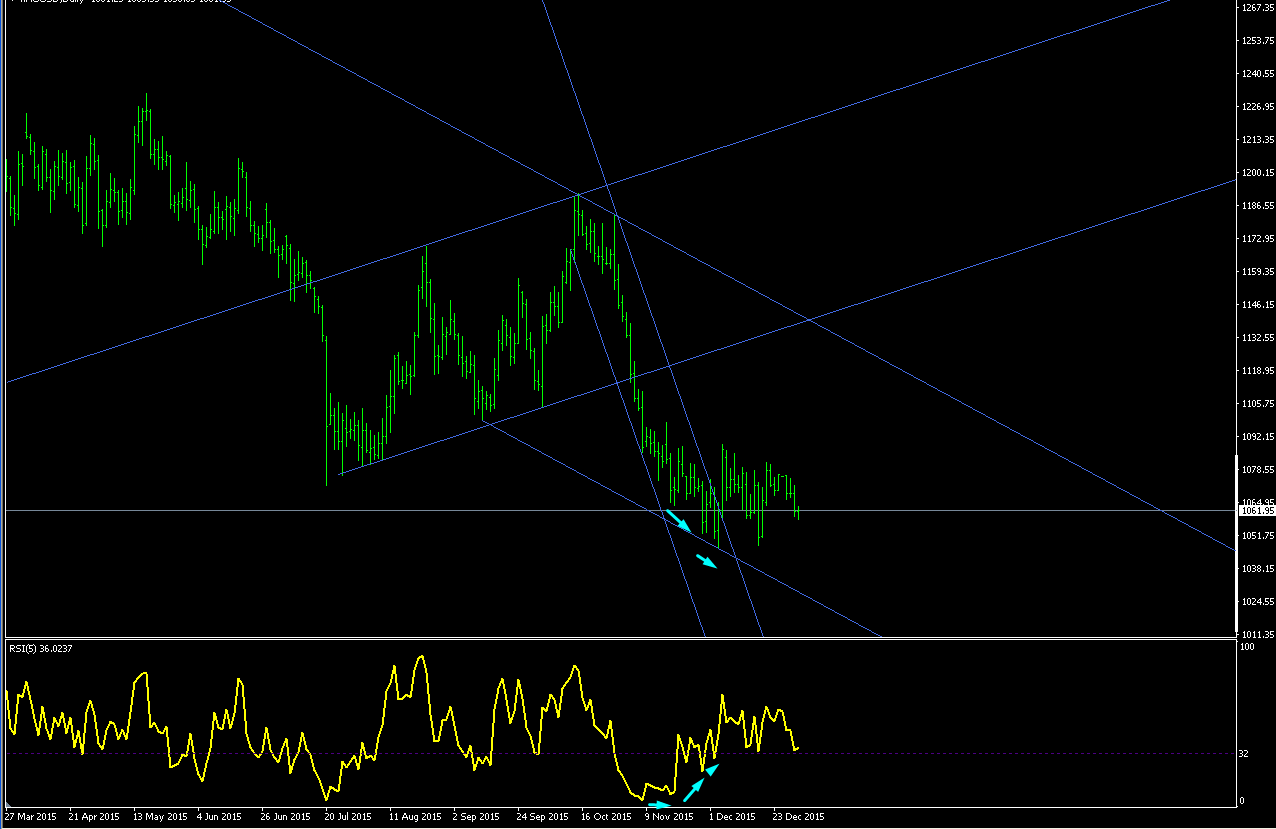Click the 1078.55 price scale label
The height and width of the screenshot is (829, 1276).
pyautogui.click(x=1256, y=470)
